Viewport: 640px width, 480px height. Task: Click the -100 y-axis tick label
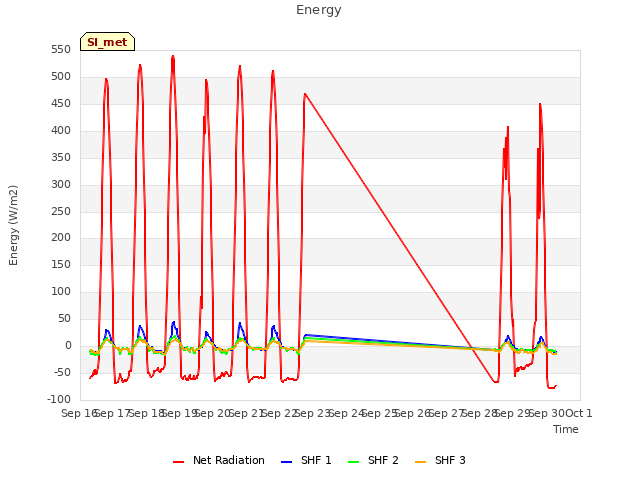[x=59, y=399]
